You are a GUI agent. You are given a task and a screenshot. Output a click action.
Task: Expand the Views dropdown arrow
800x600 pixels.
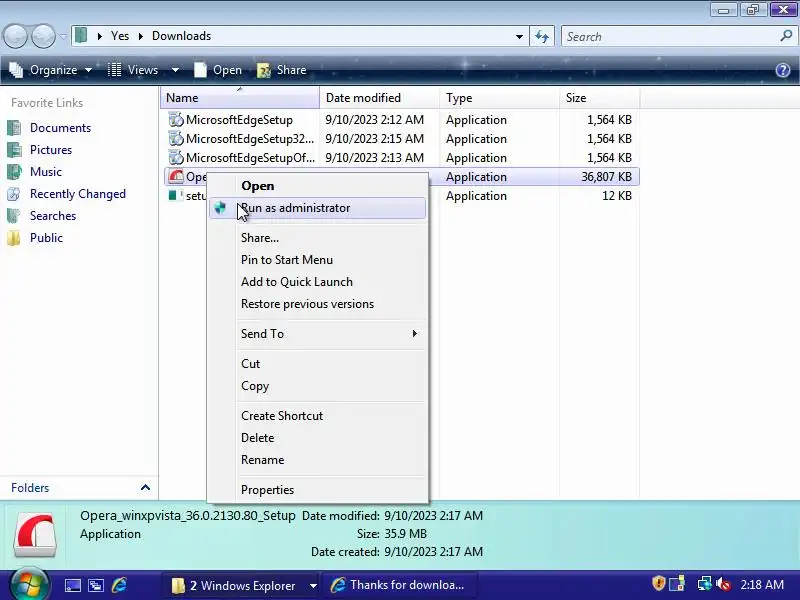click(175, 70)
